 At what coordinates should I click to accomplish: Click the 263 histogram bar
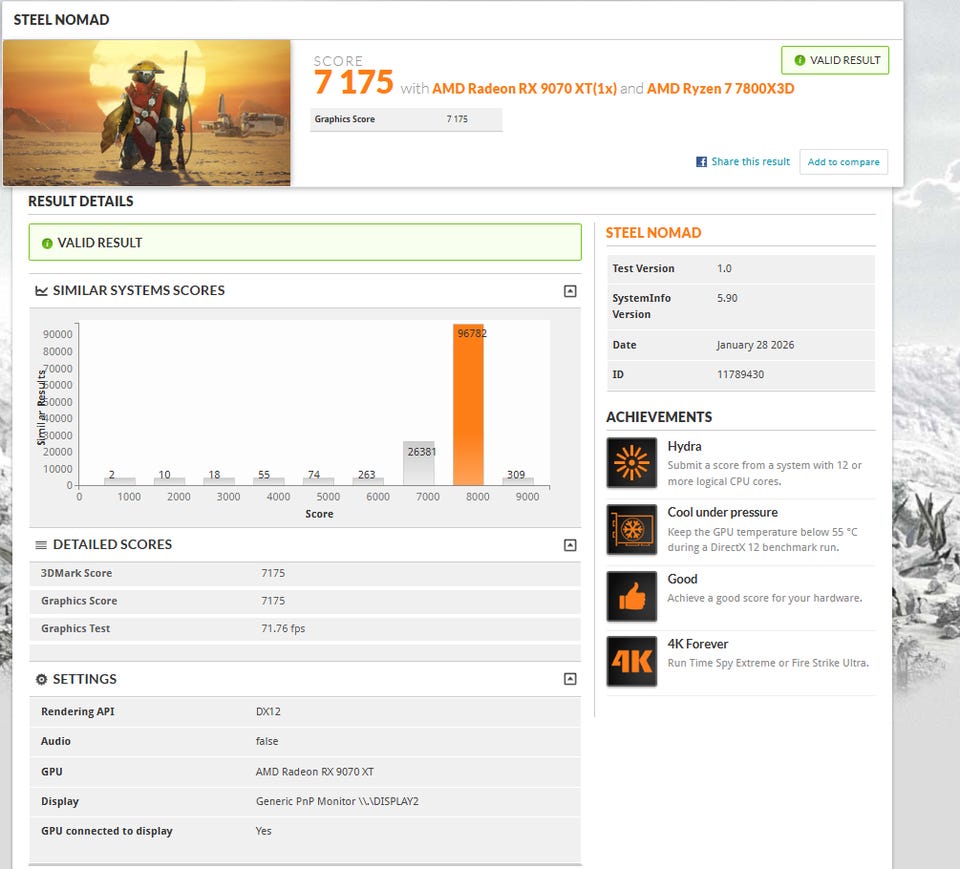(x=369, y=481)
